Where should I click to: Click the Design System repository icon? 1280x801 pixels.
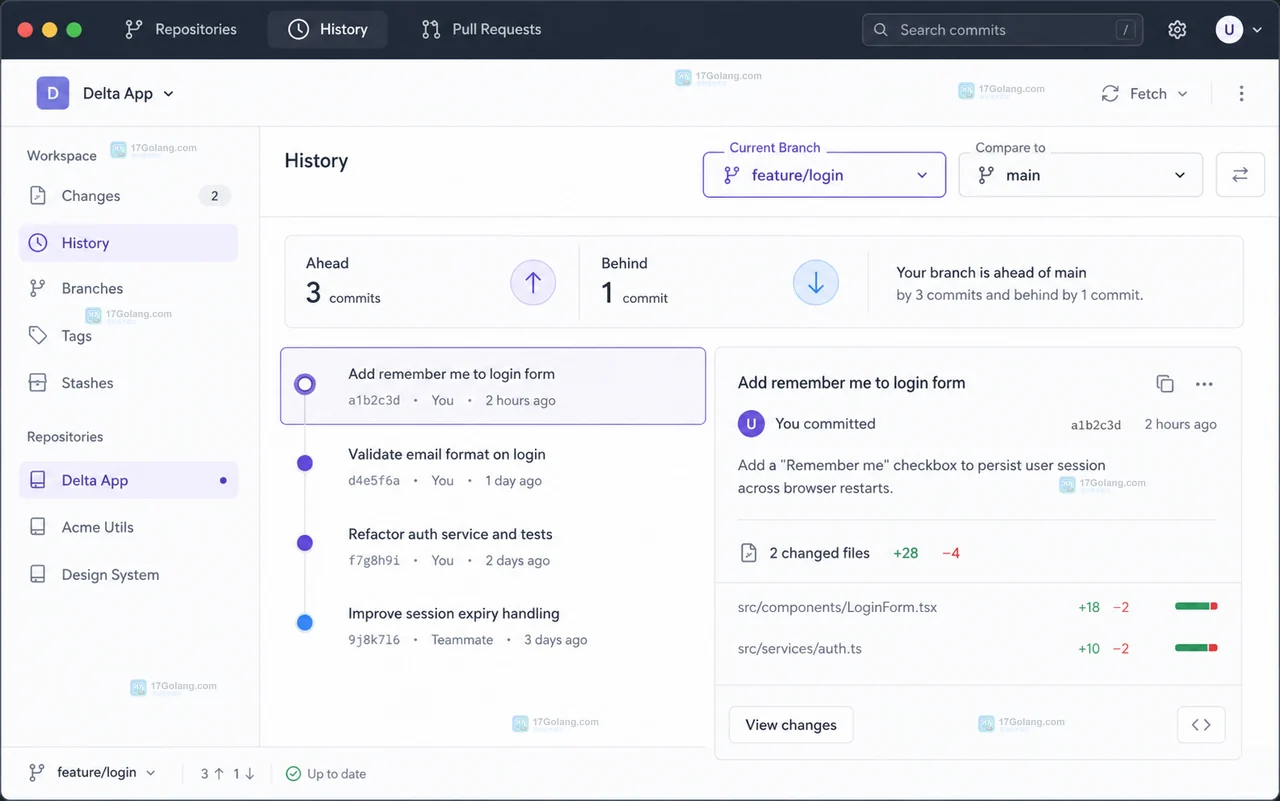[x=38, y=575]
